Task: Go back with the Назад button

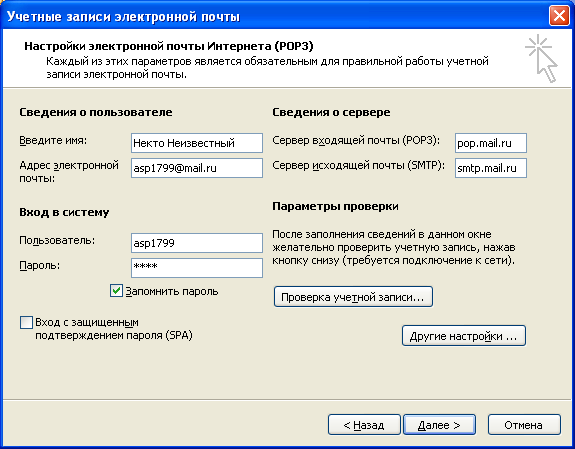Action: [x=364, y=425]
